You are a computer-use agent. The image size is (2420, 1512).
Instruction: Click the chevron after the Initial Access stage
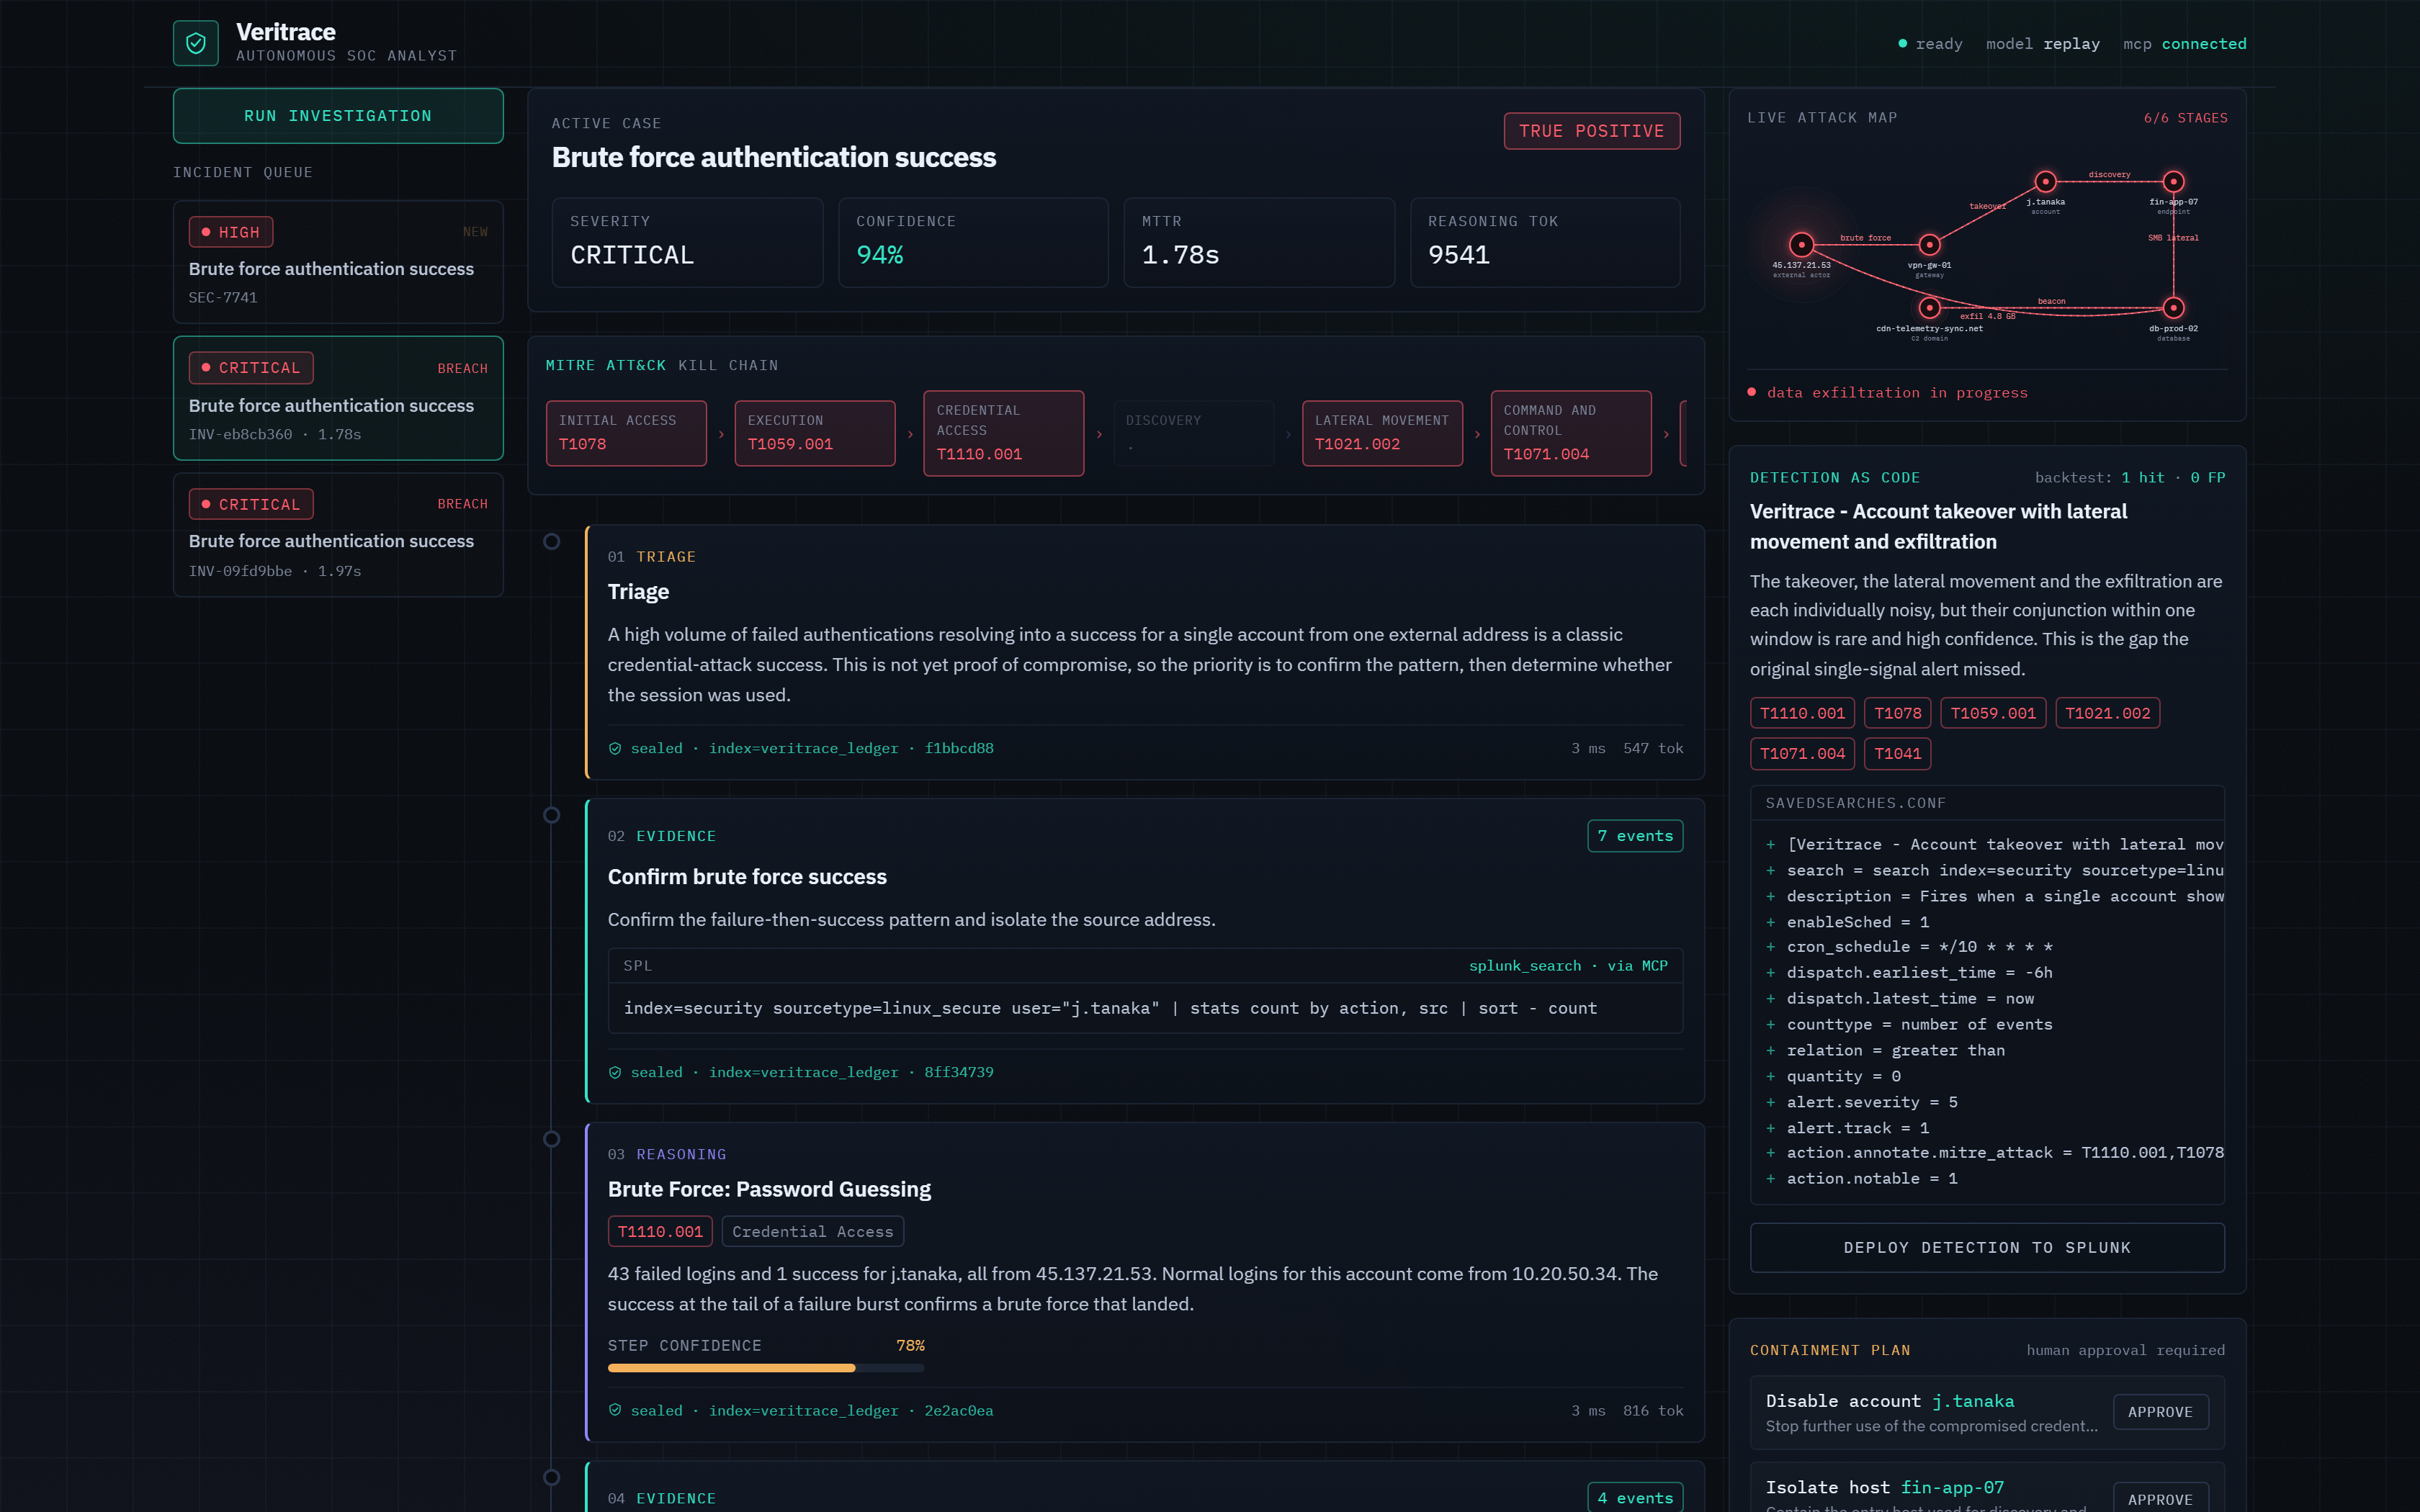720,434
